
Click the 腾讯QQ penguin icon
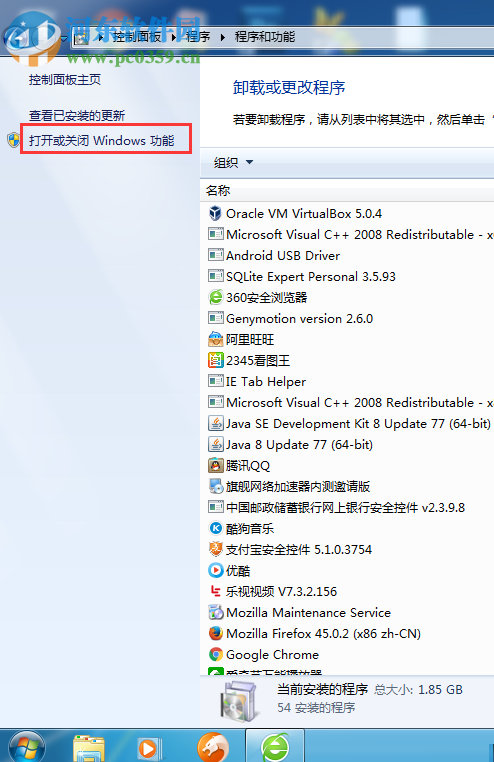[215, 465]
